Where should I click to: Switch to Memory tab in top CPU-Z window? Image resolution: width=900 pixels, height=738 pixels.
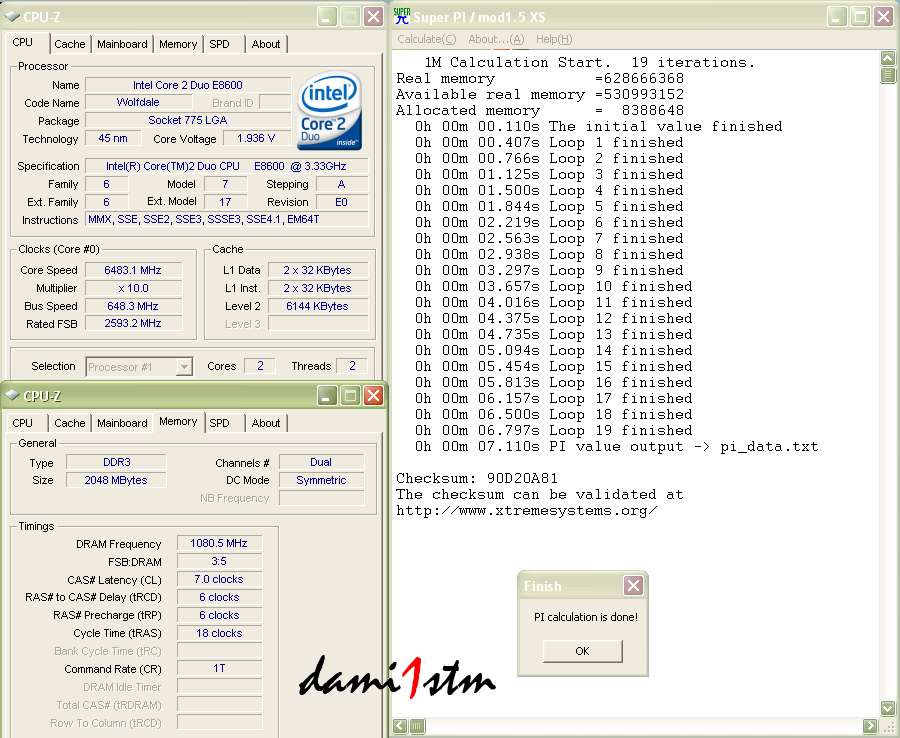(178, 44)
